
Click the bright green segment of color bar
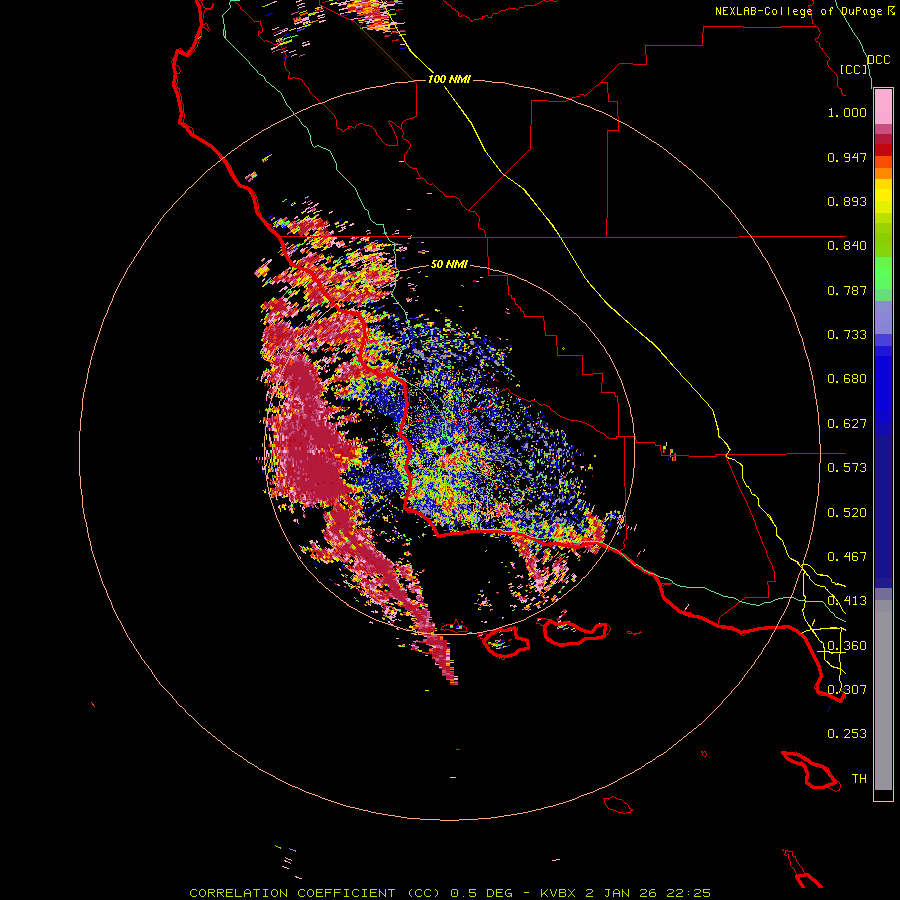[883, 273]
